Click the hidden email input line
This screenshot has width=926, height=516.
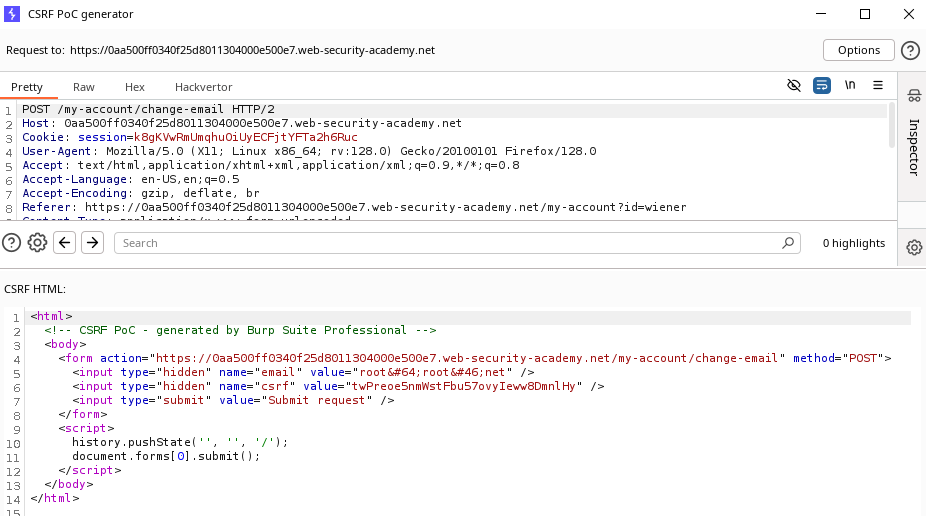point(304,373)
